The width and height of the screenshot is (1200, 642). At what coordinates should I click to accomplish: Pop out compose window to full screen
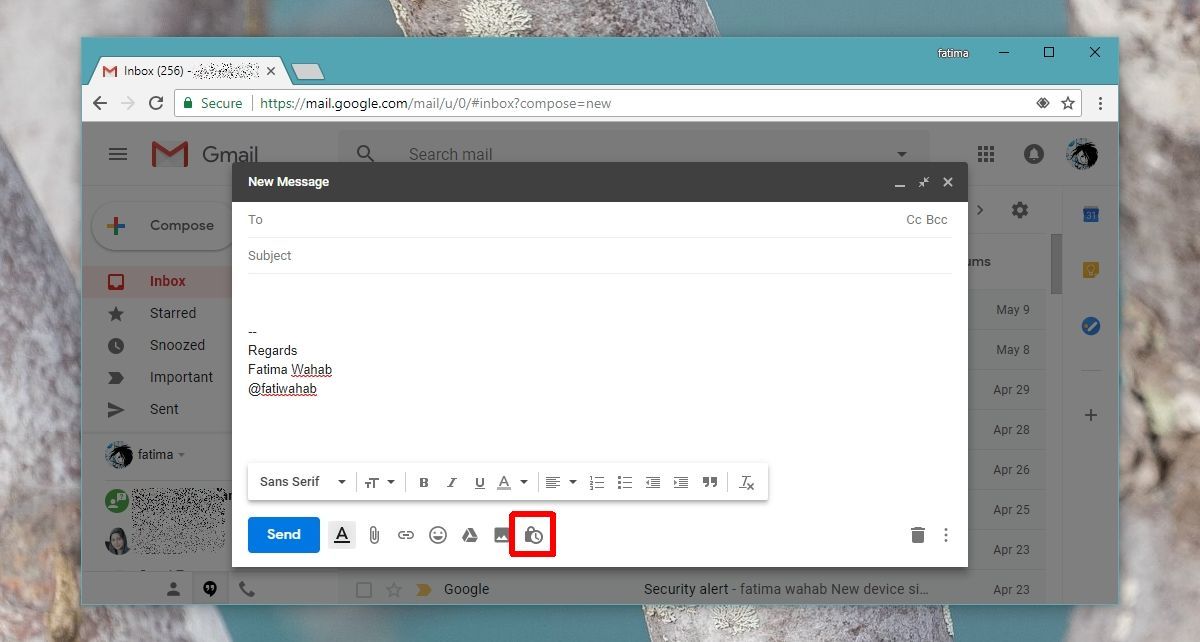(924, 182)
